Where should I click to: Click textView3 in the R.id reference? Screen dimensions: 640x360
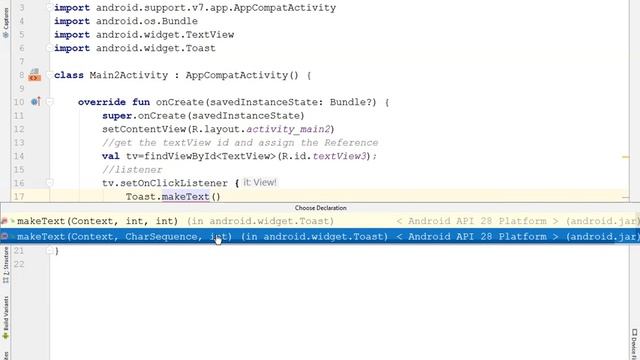click(x=339, y=156)
